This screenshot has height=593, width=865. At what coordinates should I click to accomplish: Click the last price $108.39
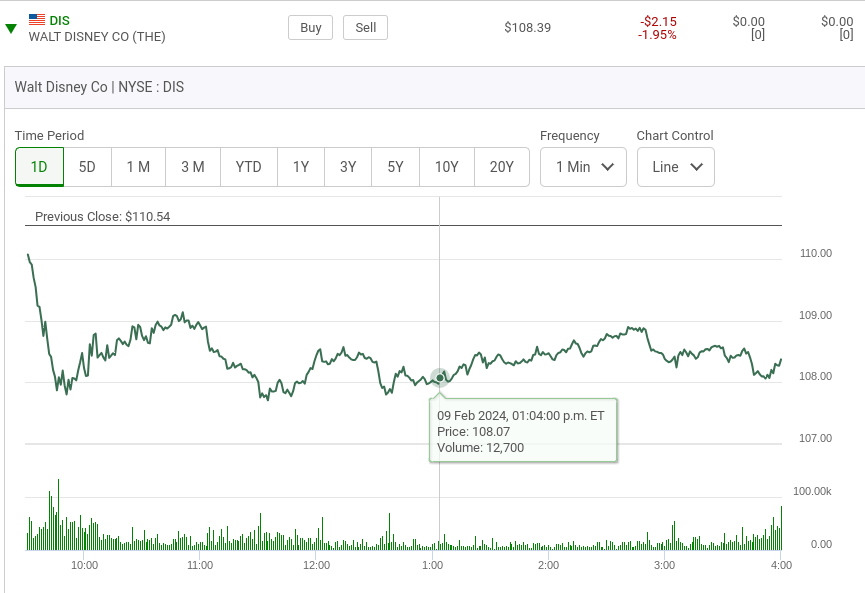coord(527,28)
